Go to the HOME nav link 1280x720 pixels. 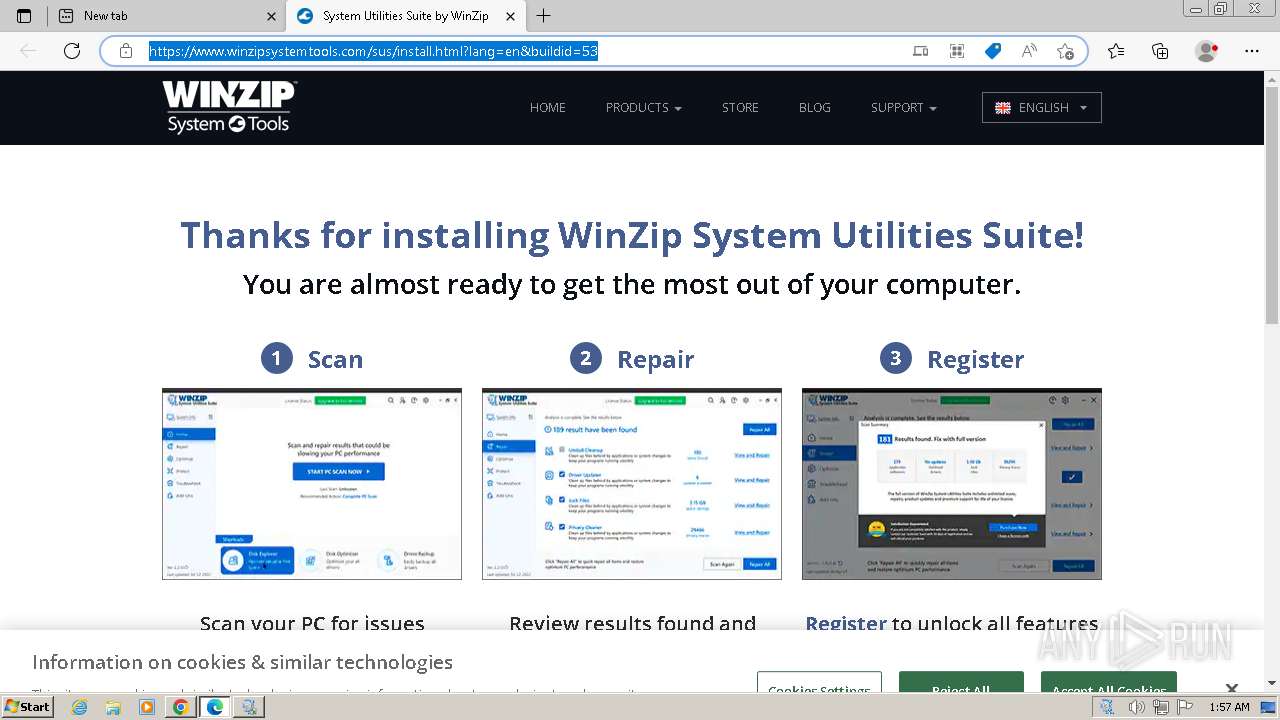coord(547,107)
